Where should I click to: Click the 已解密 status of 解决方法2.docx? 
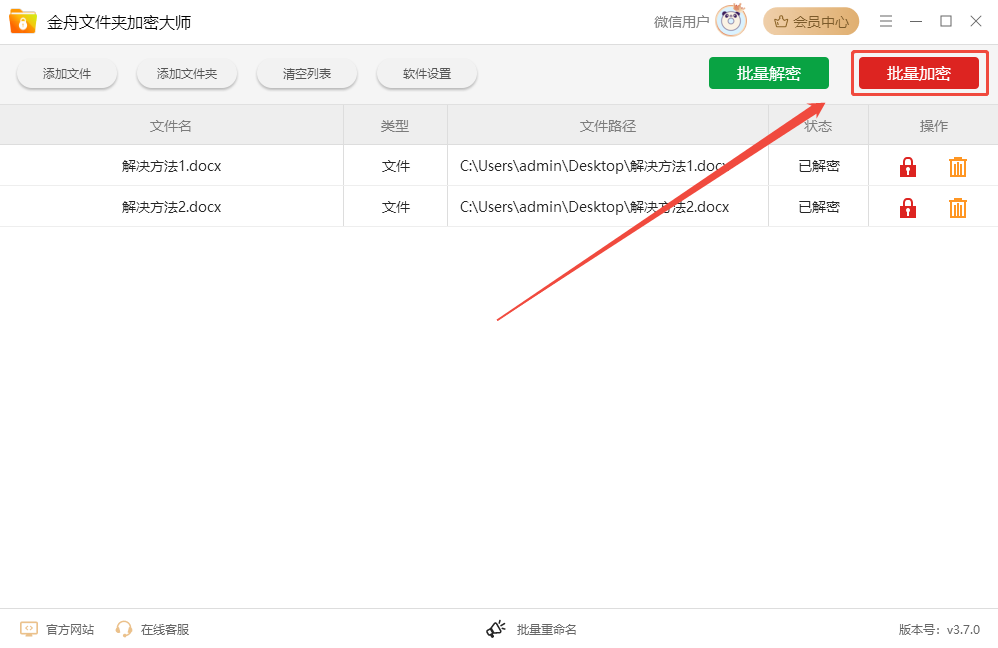tap(819, 207)
